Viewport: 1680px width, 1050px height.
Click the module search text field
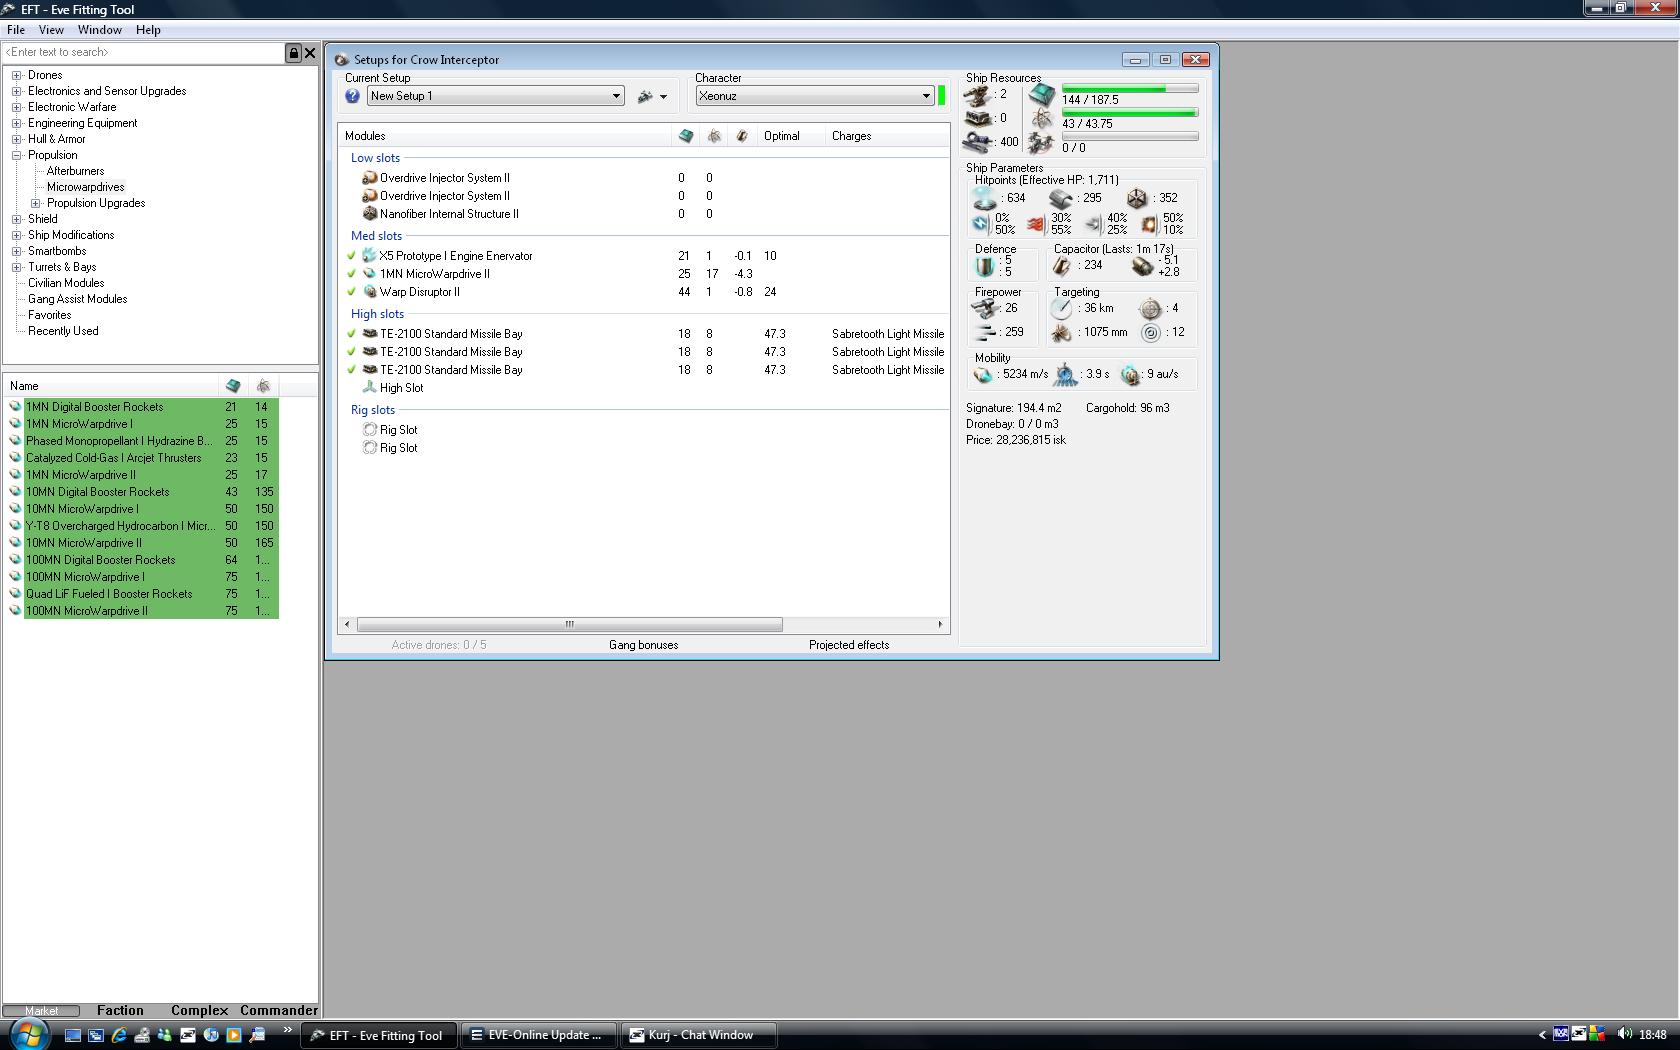144,53
